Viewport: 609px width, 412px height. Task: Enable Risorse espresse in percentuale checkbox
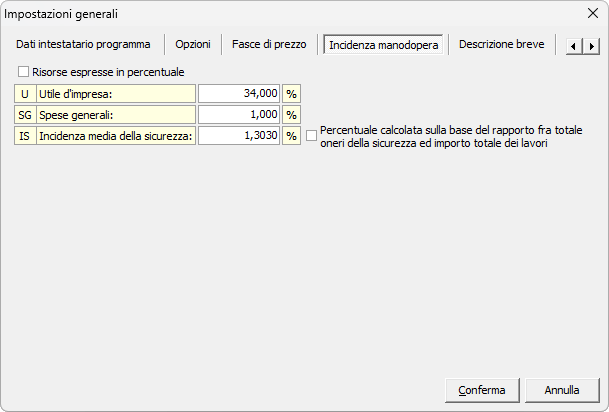[24, 72]
